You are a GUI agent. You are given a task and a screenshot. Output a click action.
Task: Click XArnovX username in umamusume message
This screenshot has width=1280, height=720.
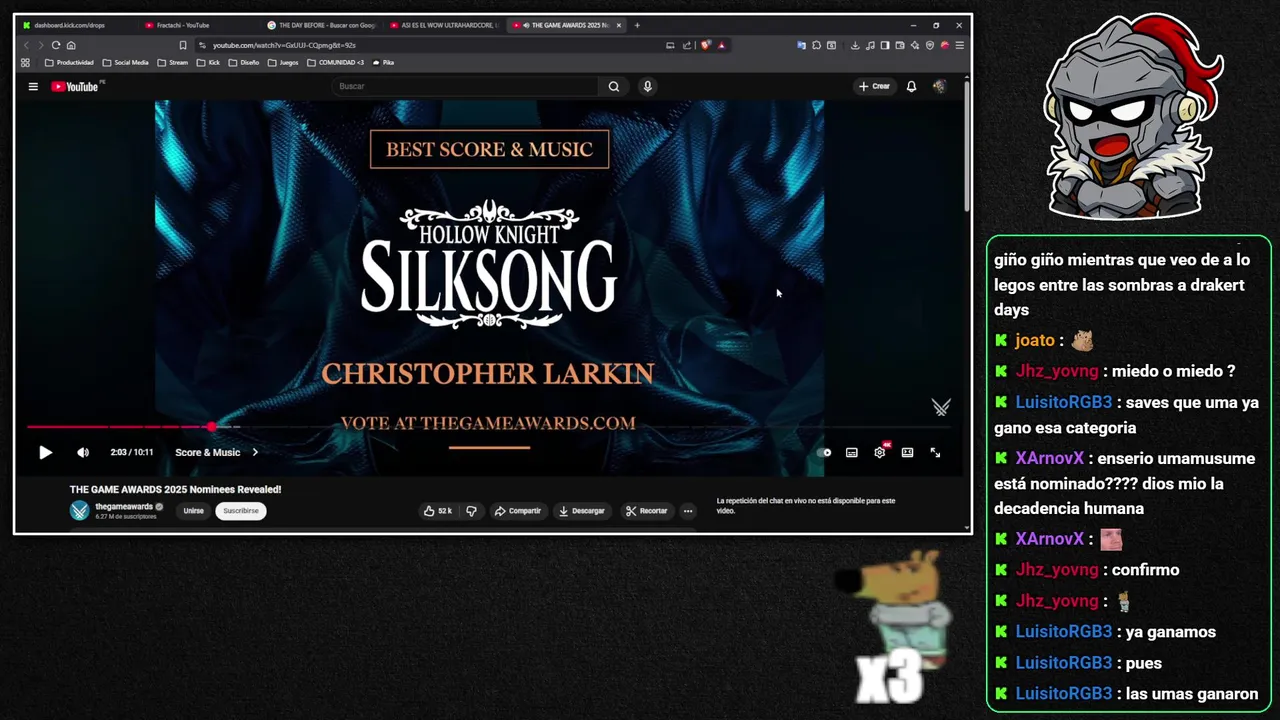pyautogui.click(x=1050, y=459)
